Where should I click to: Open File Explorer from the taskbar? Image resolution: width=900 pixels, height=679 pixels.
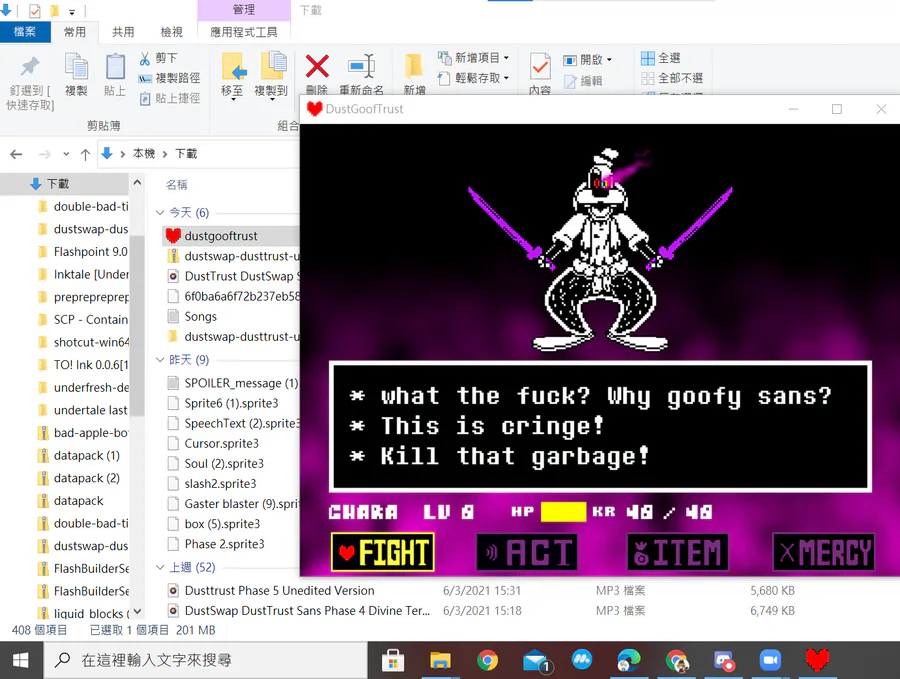click(x=440, y=661)
